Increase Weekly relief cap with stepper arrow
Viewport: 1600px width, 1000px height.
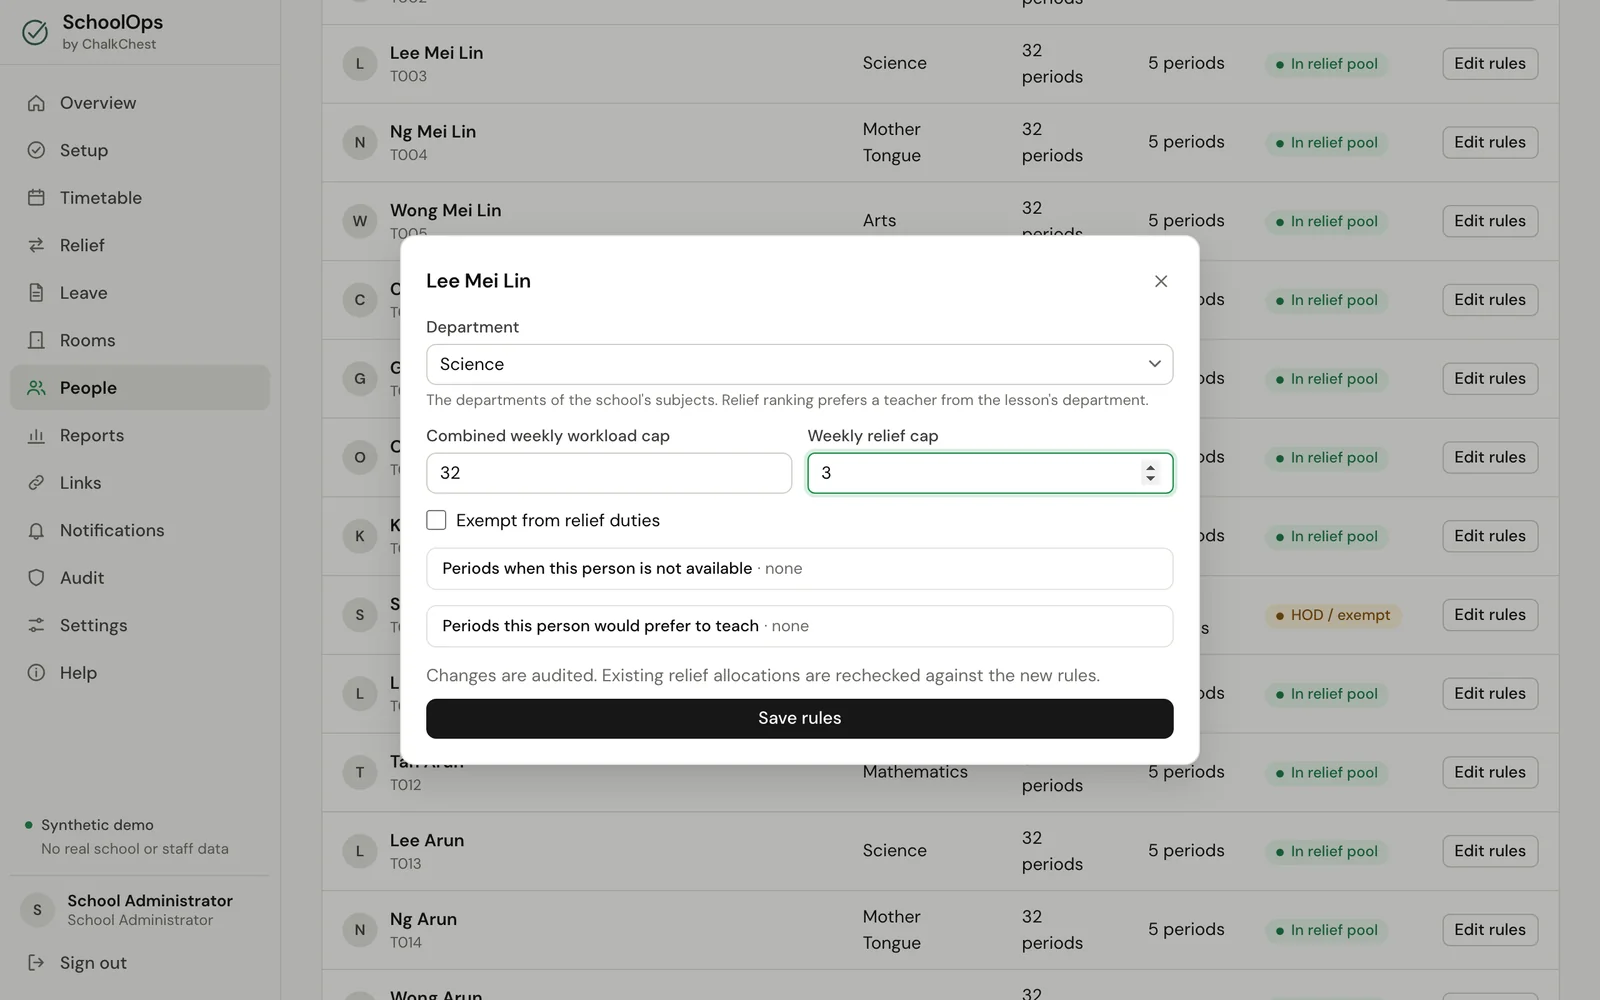(1151, 467)
